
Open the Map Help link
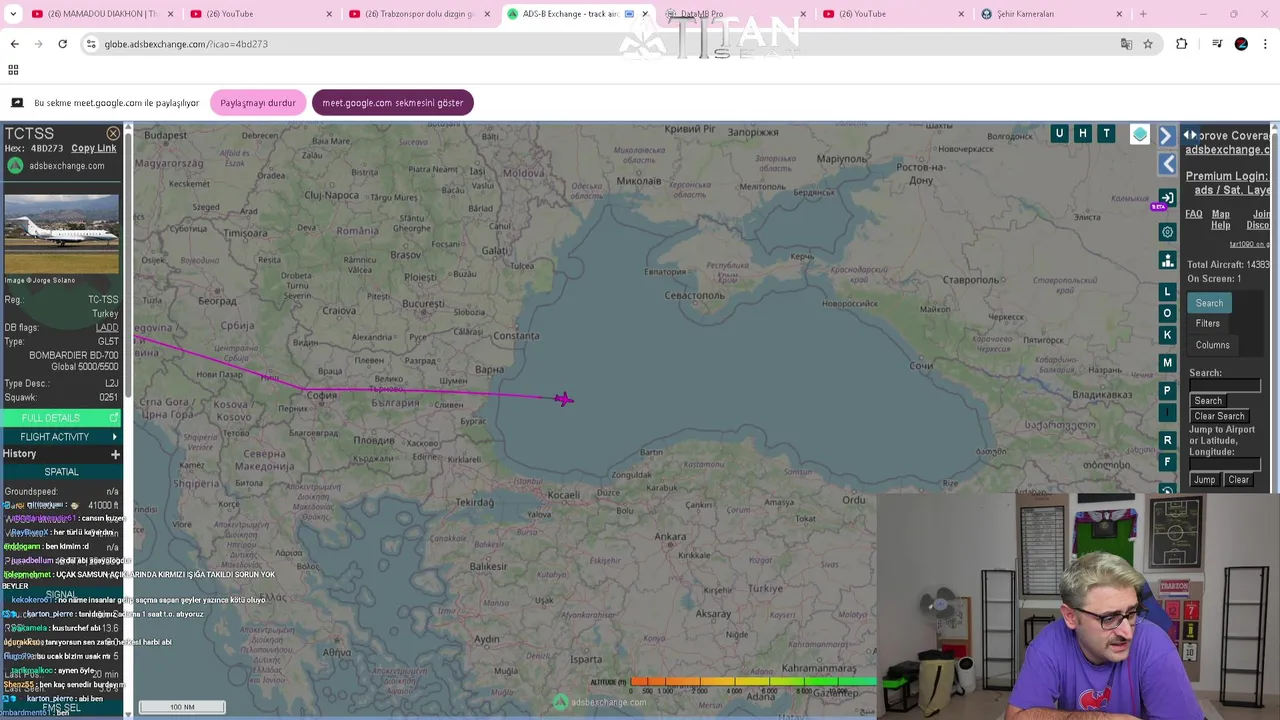pos(1221,219)
